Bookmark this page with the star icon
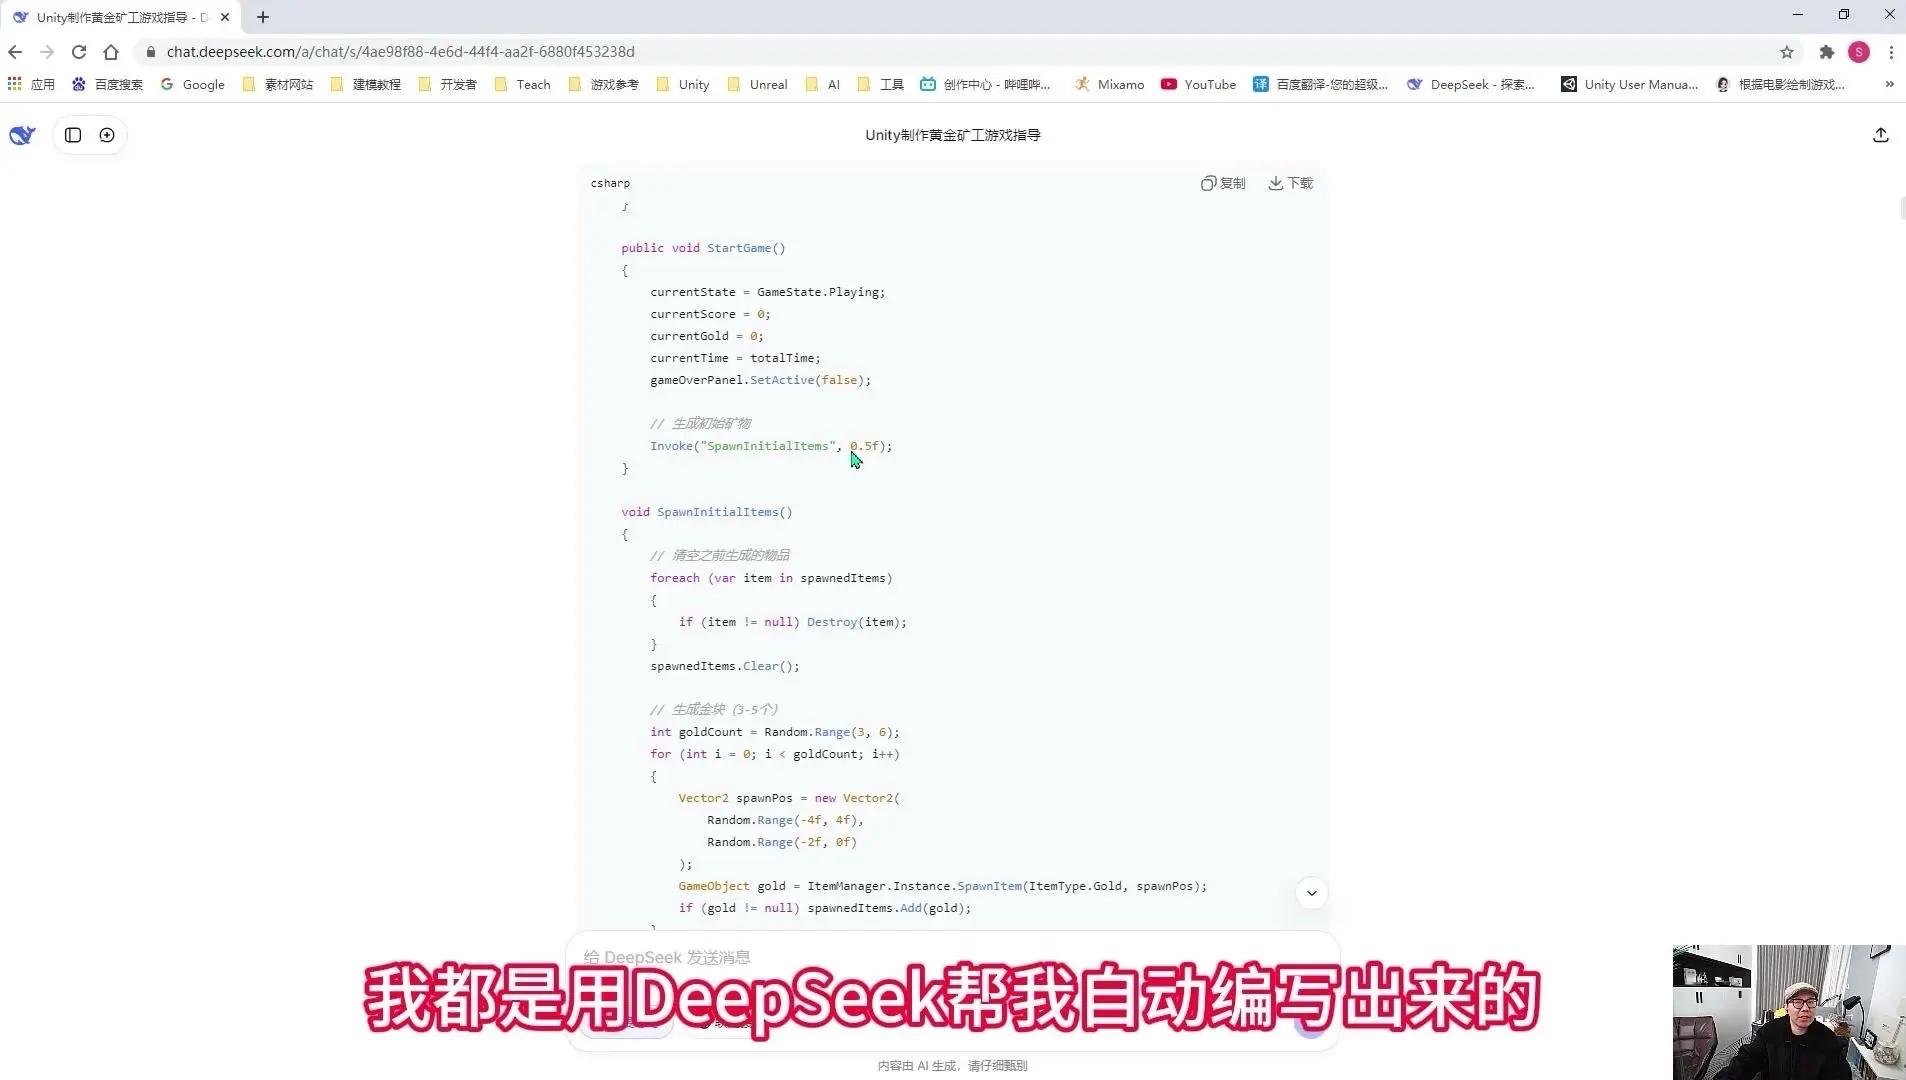The height and width of the screenshot is (1080, 1906). point(1786,52)
